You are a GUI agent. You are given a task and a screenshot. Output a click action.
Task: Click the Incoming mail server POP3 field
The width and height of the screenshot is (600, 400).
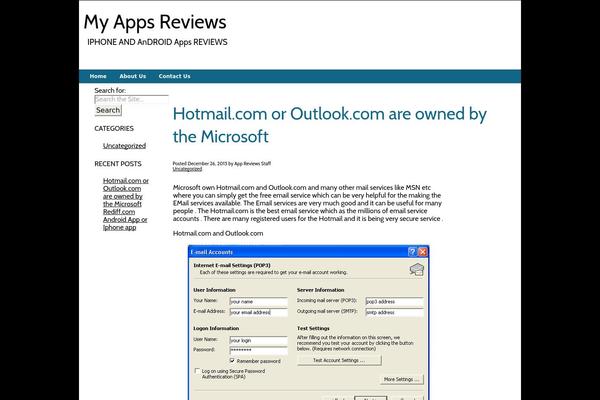pyautogui.click(x=395, y=302)
